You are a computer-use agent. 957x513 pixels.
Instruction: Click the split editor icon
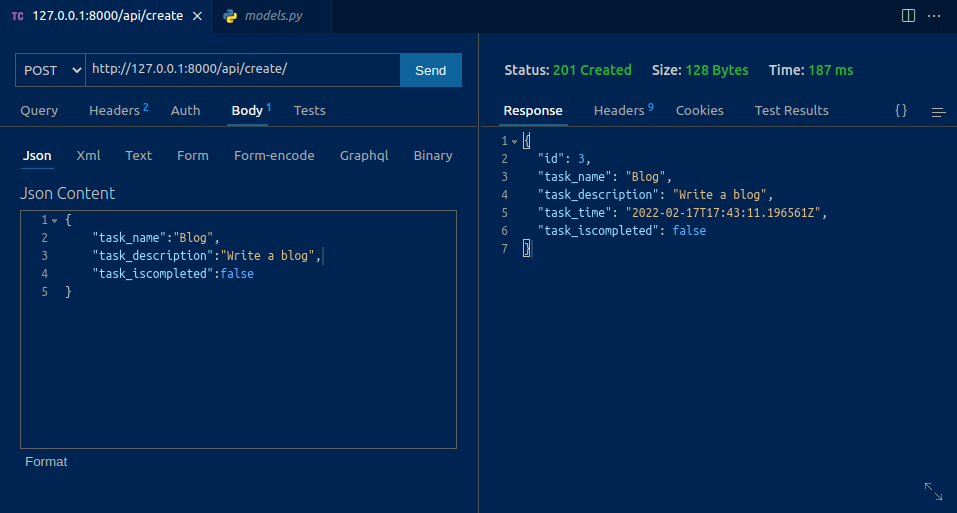coord(908,16)
